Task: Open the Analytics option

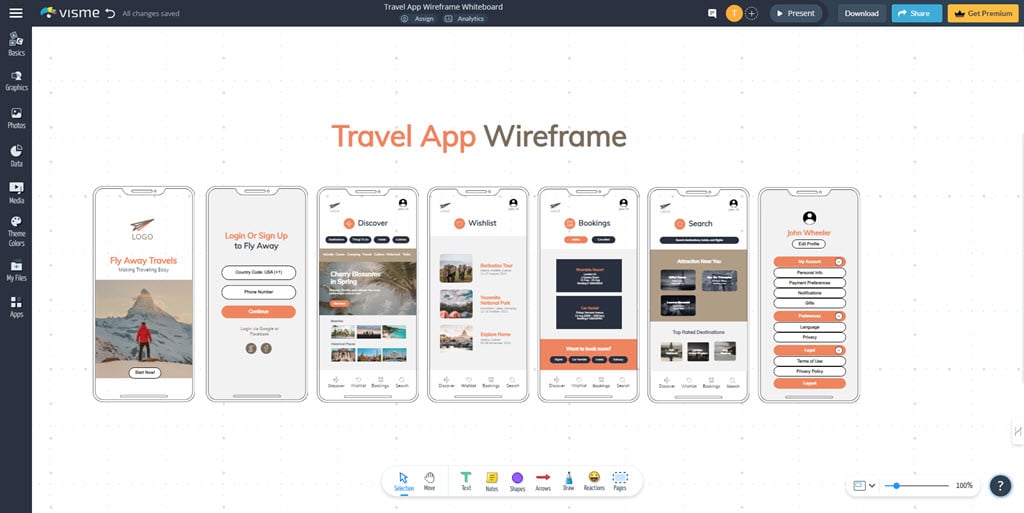Action: point(464,19)
